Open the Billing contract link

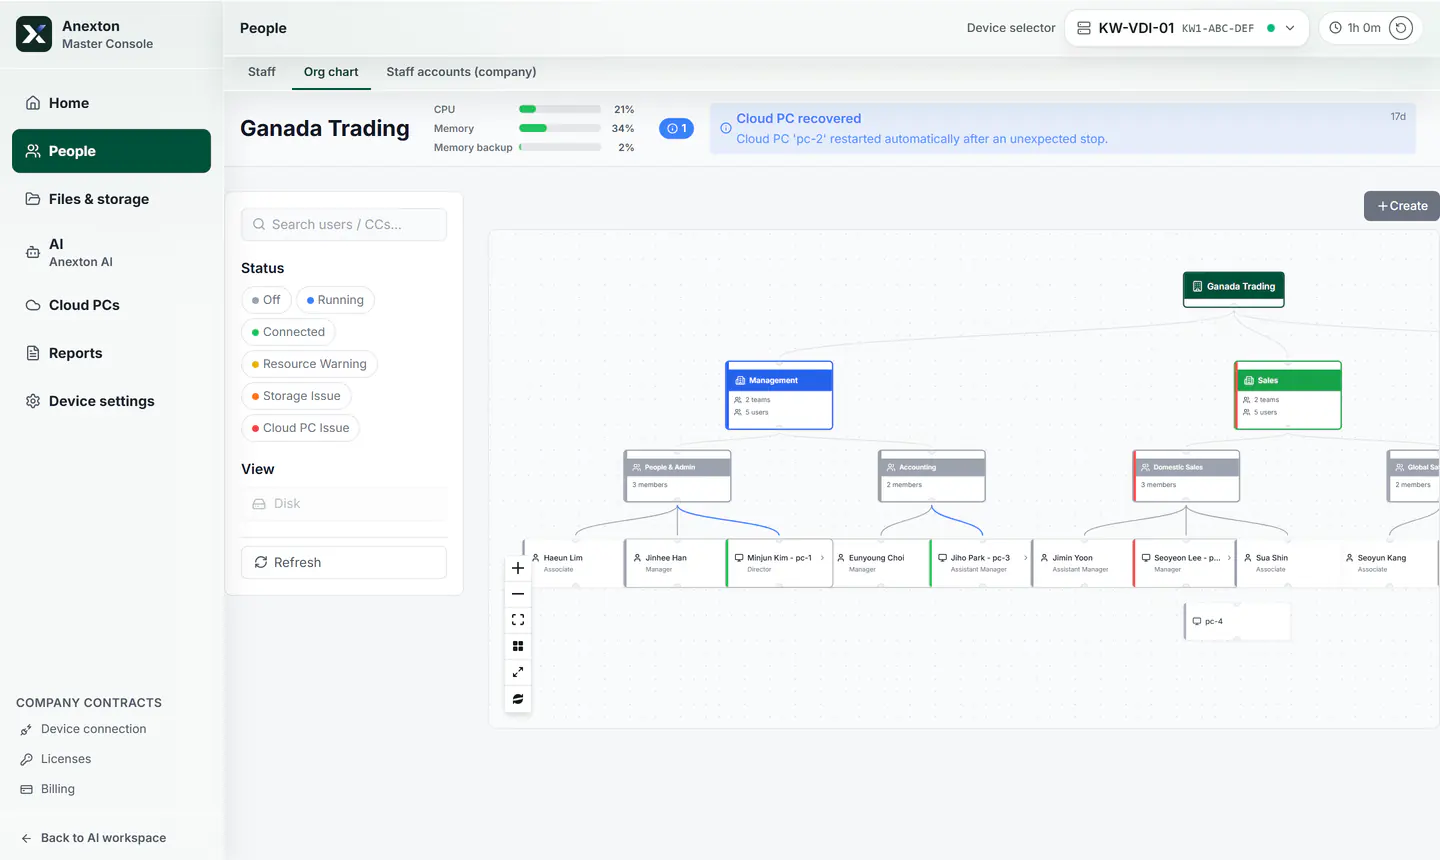[48, 789]
